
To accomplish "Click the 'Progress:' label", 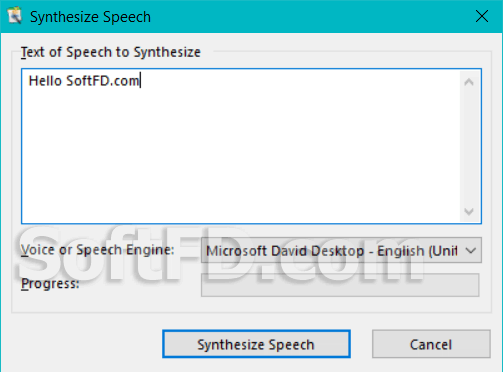I will [x=50, y=284].
